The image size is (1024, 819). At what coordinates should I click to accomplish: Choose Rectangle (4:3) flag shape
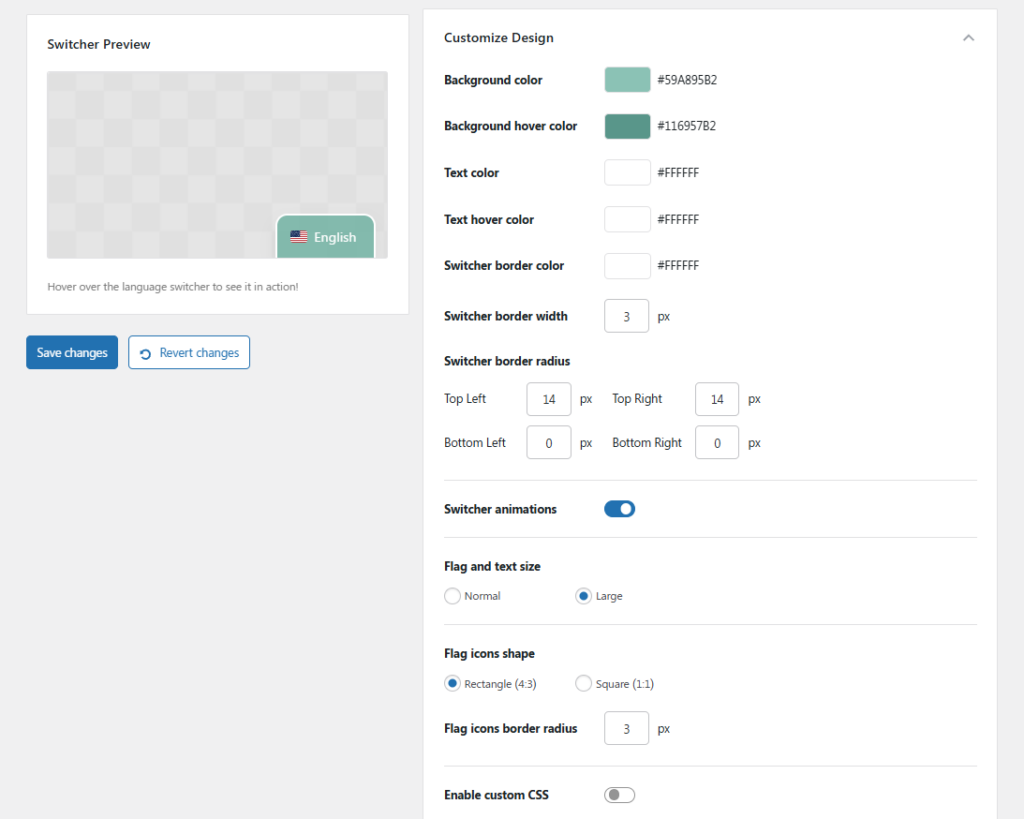453,684
